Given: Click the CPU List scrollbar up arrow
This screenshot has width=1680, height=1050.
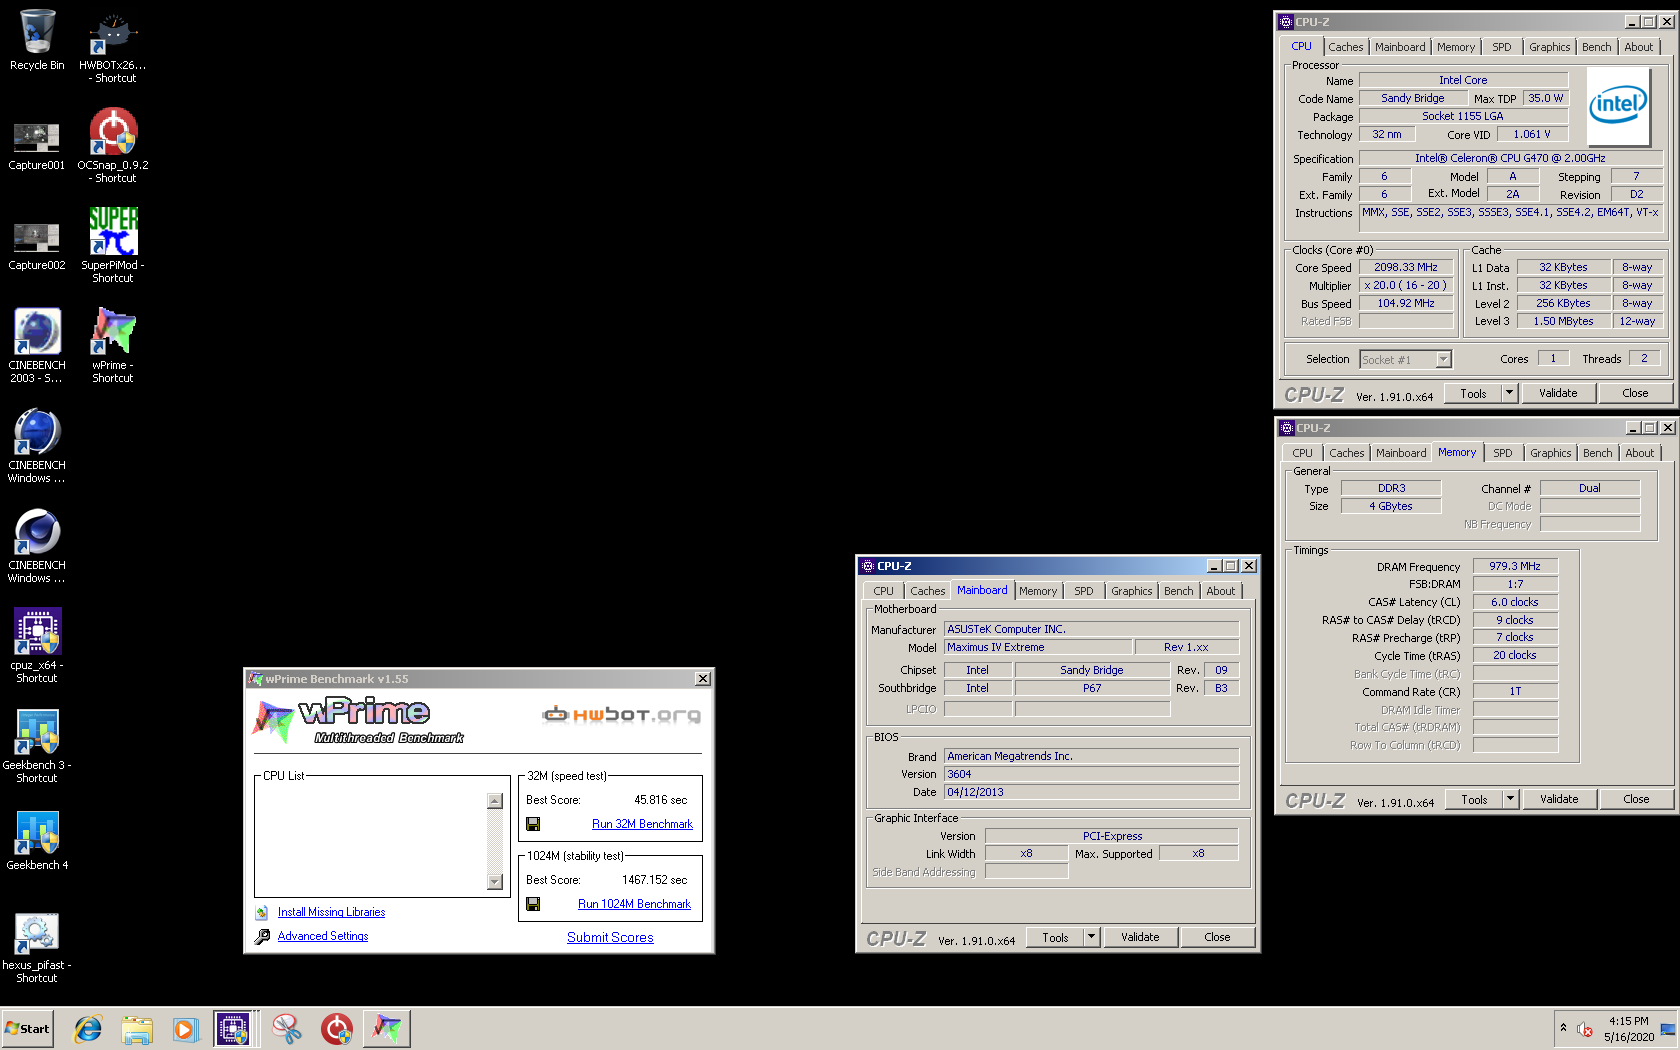Looking at the screenshot, I should 494,800.
